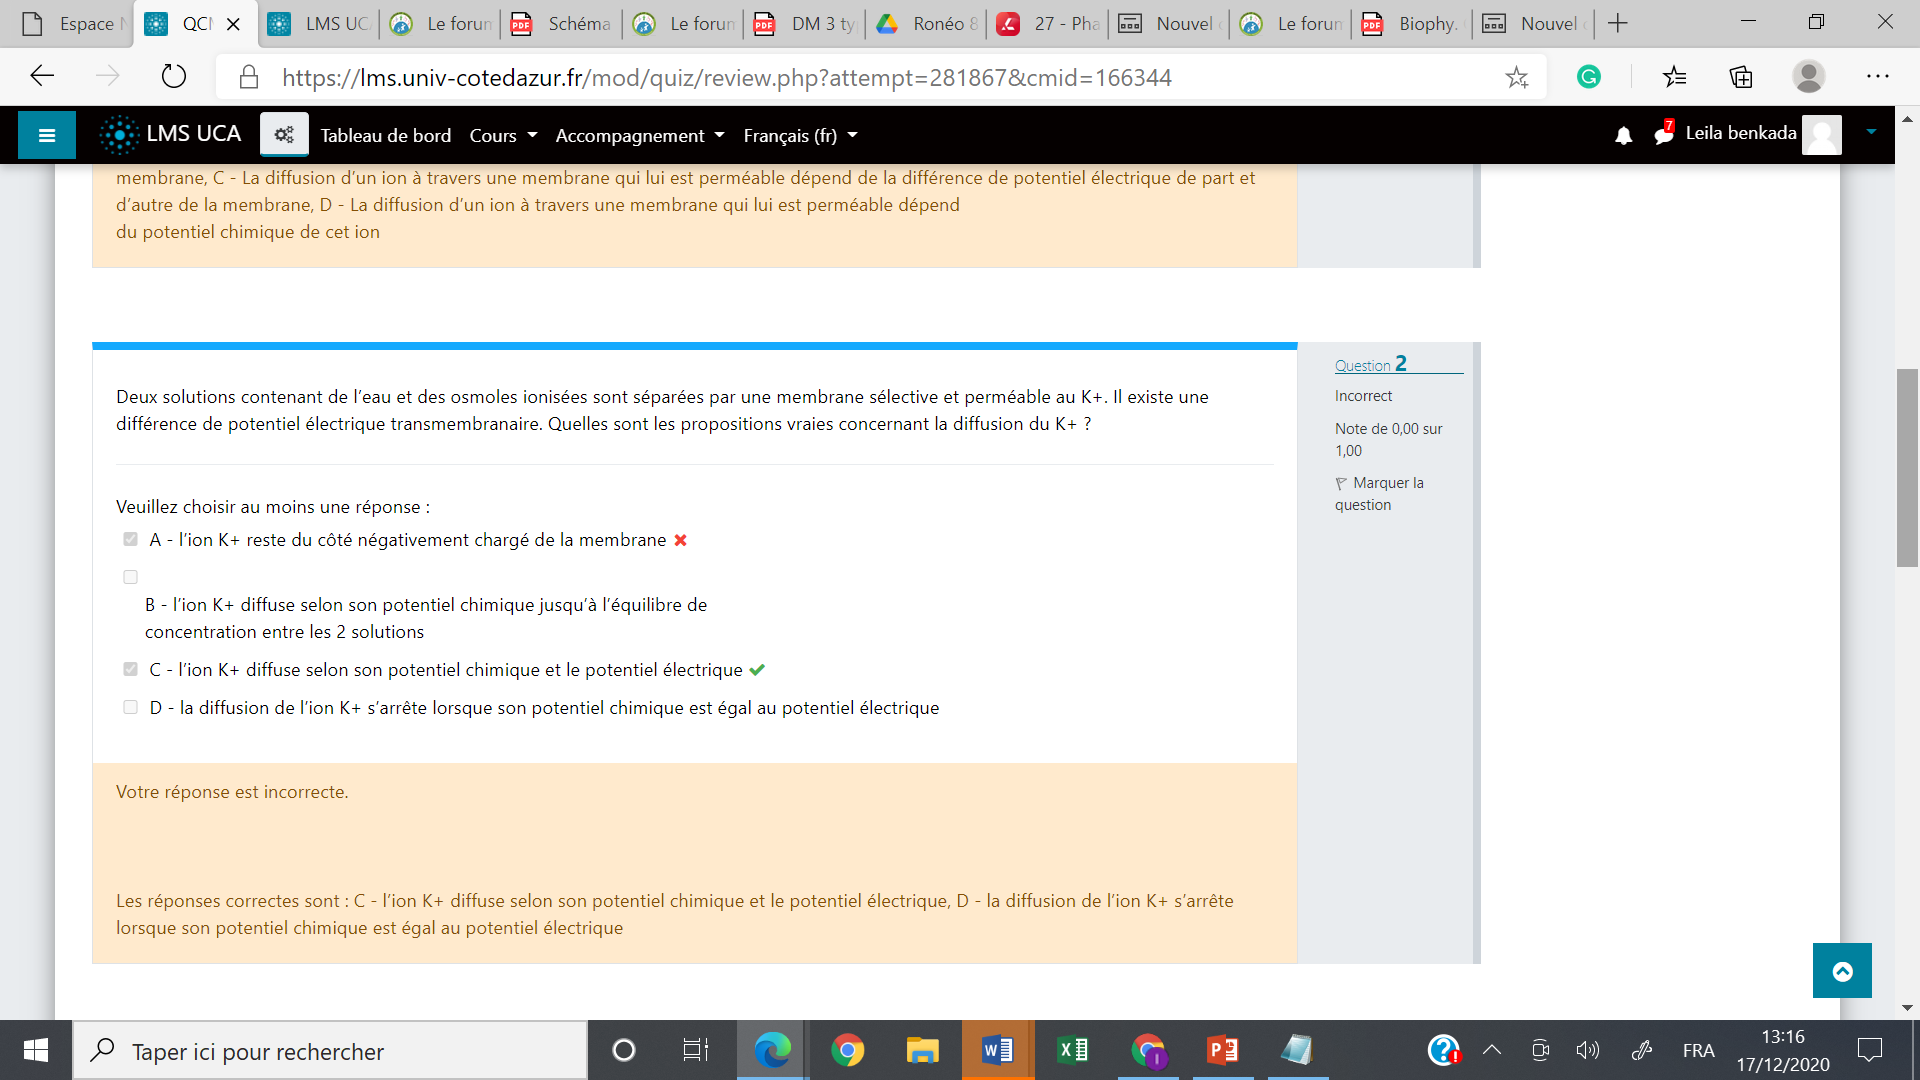Viewport: 1920px width, 1080px height.
Task: Open the Question 2 link
Action: click(1370, 364)
